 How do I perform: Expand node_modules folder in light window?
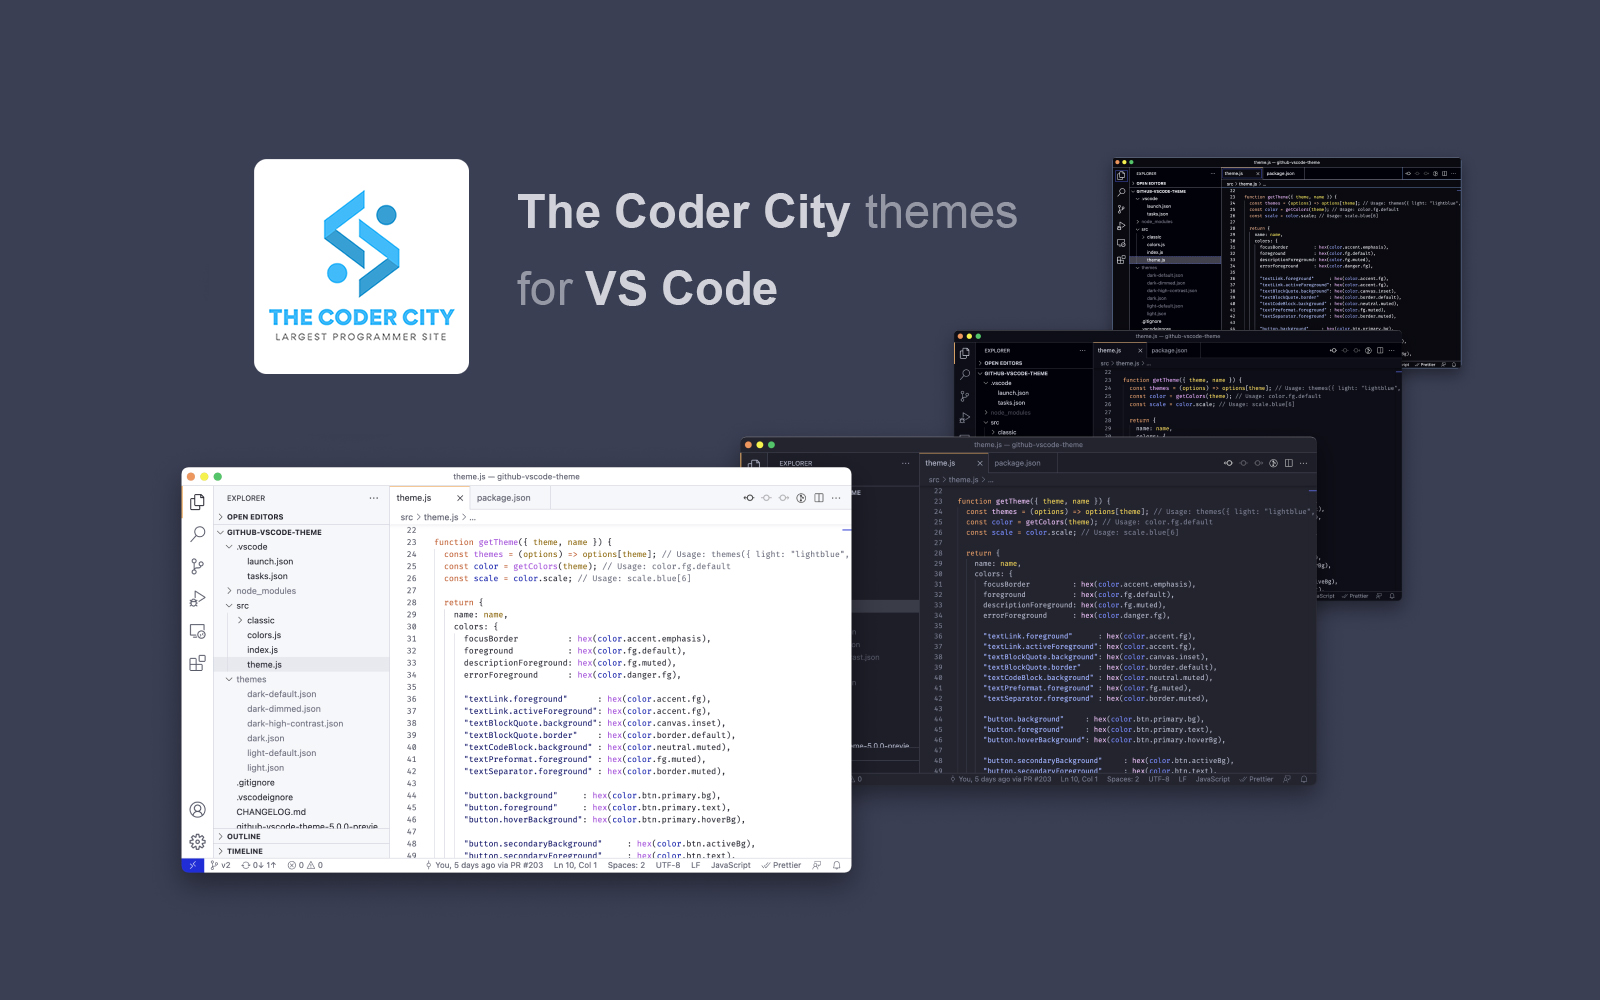[x=302, y=591]
